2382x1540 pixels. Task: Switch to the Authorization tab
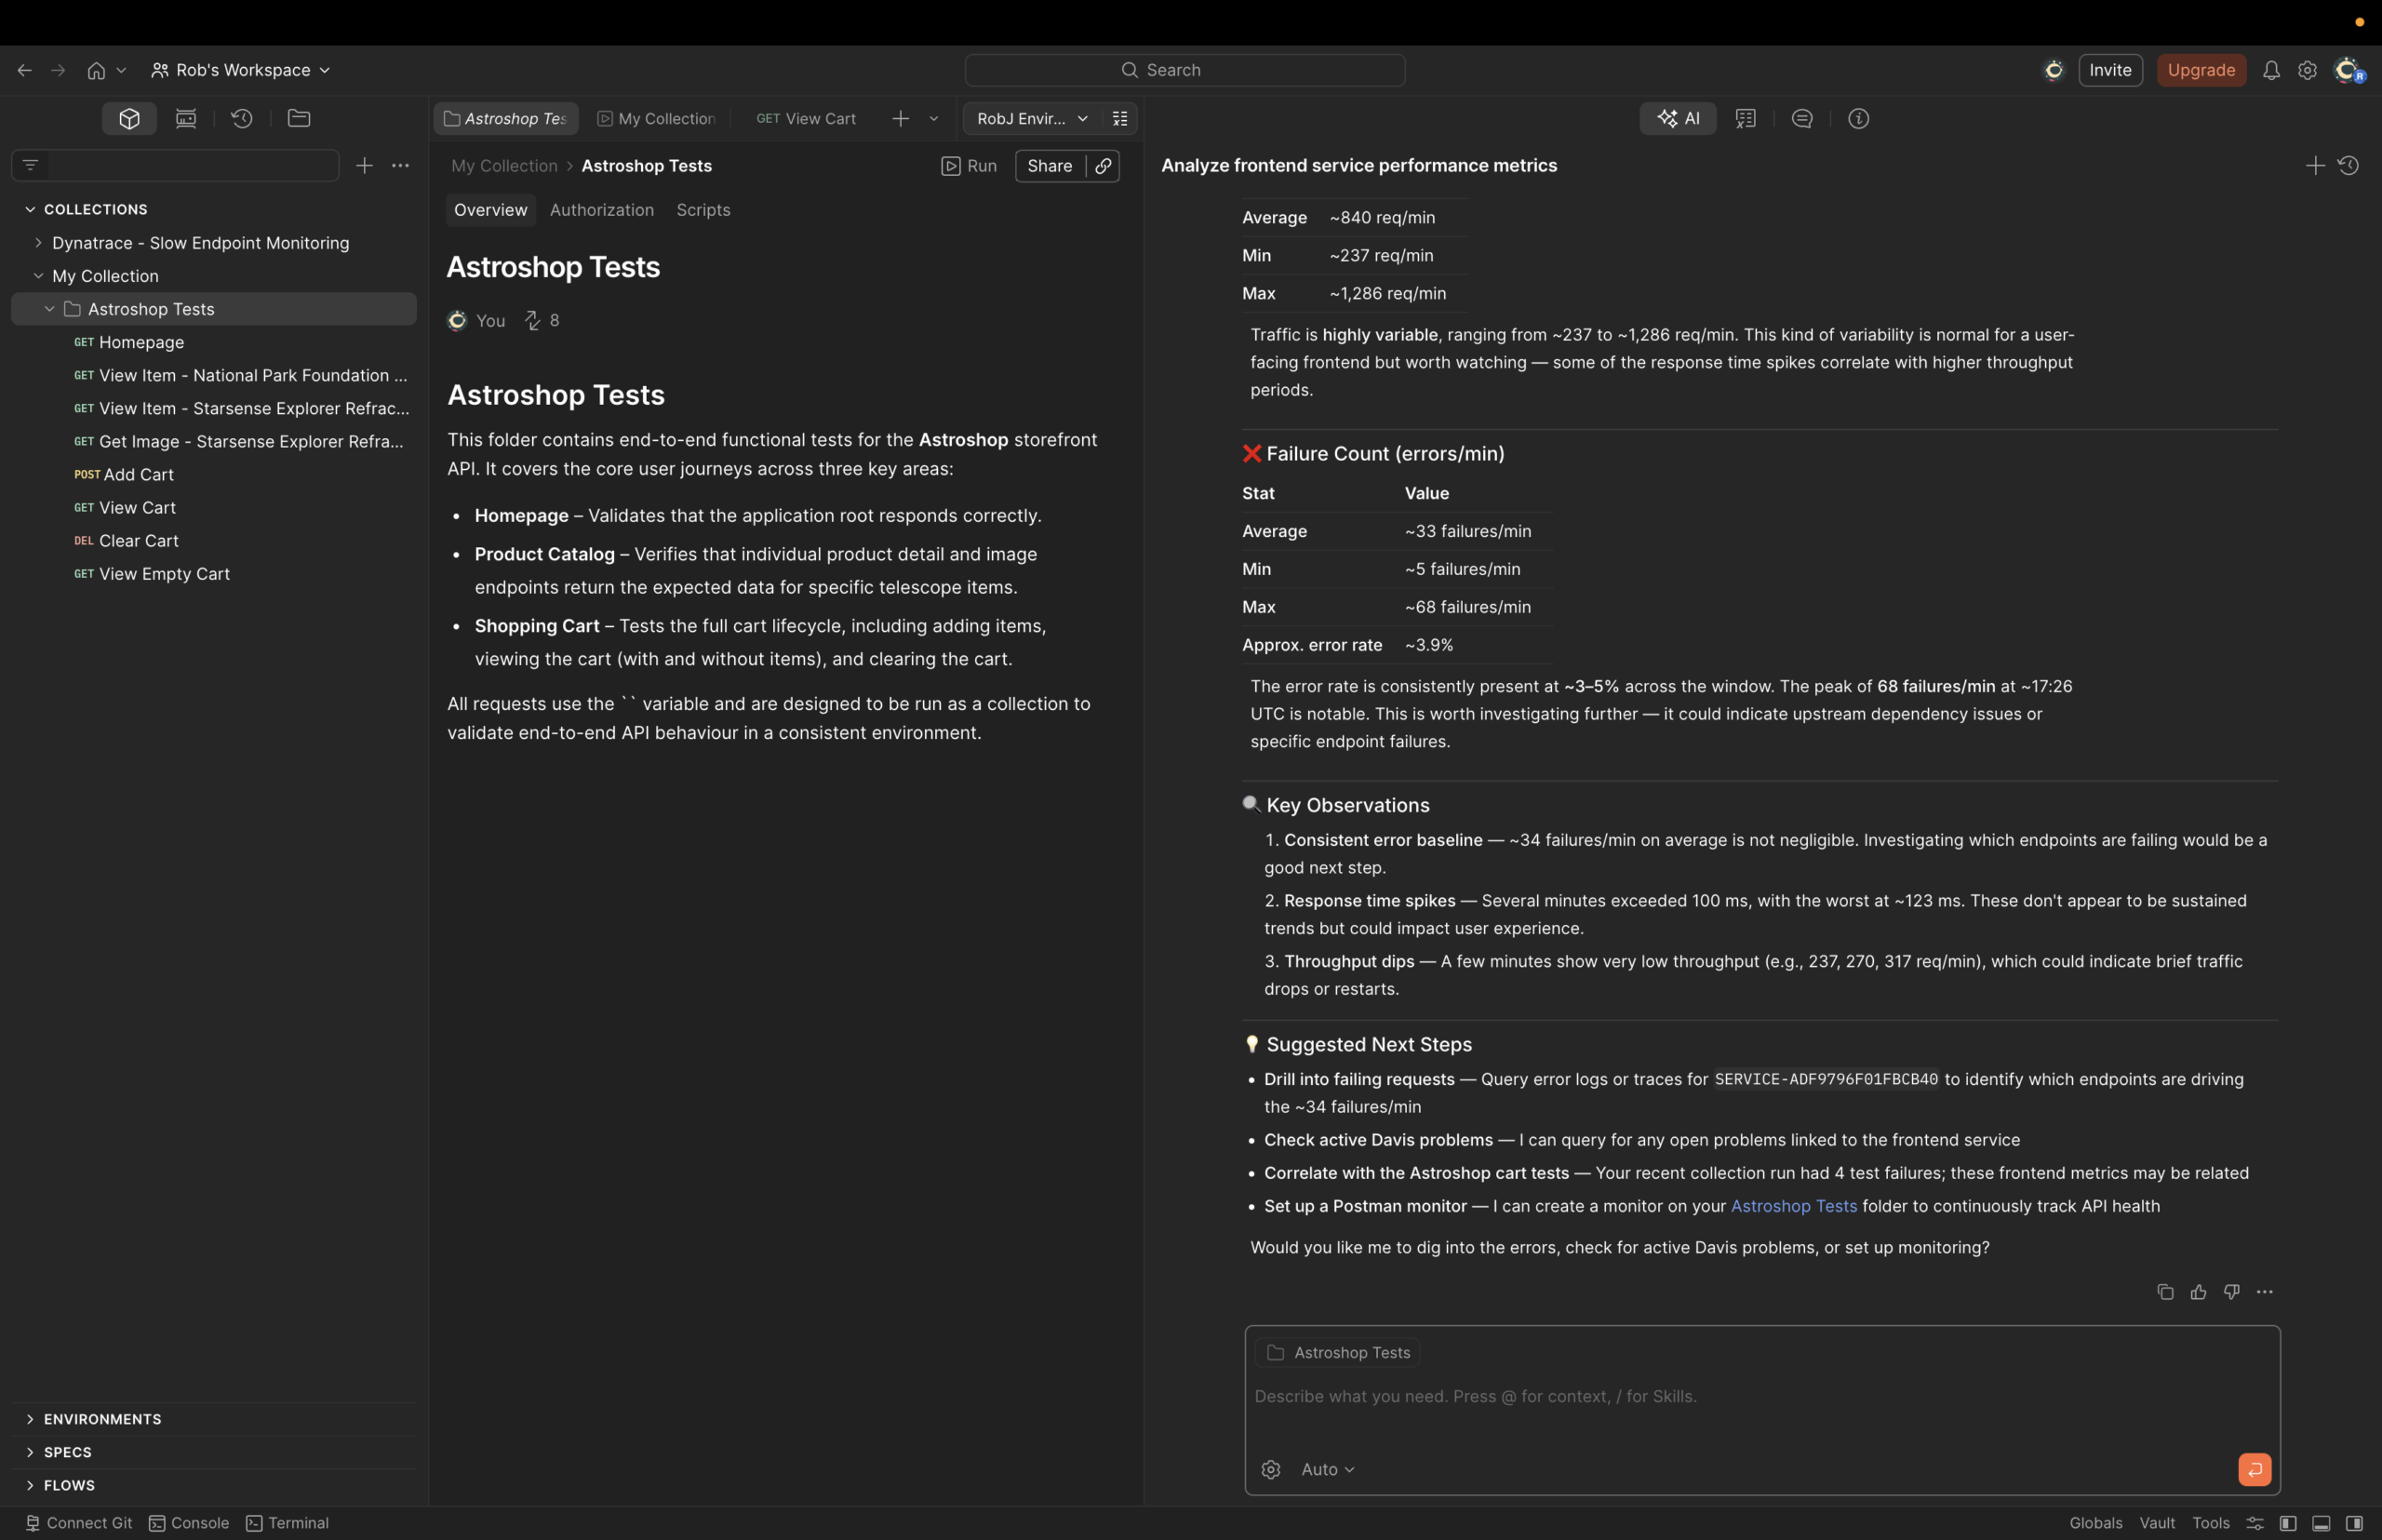(x=601, y=210)
